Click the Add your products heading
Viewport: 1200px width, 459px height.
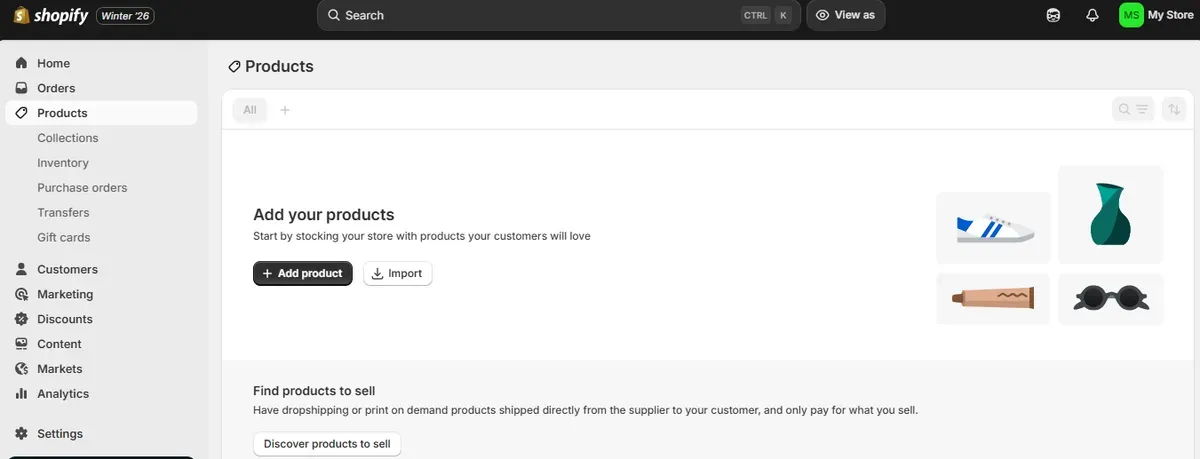click(324, 214)
